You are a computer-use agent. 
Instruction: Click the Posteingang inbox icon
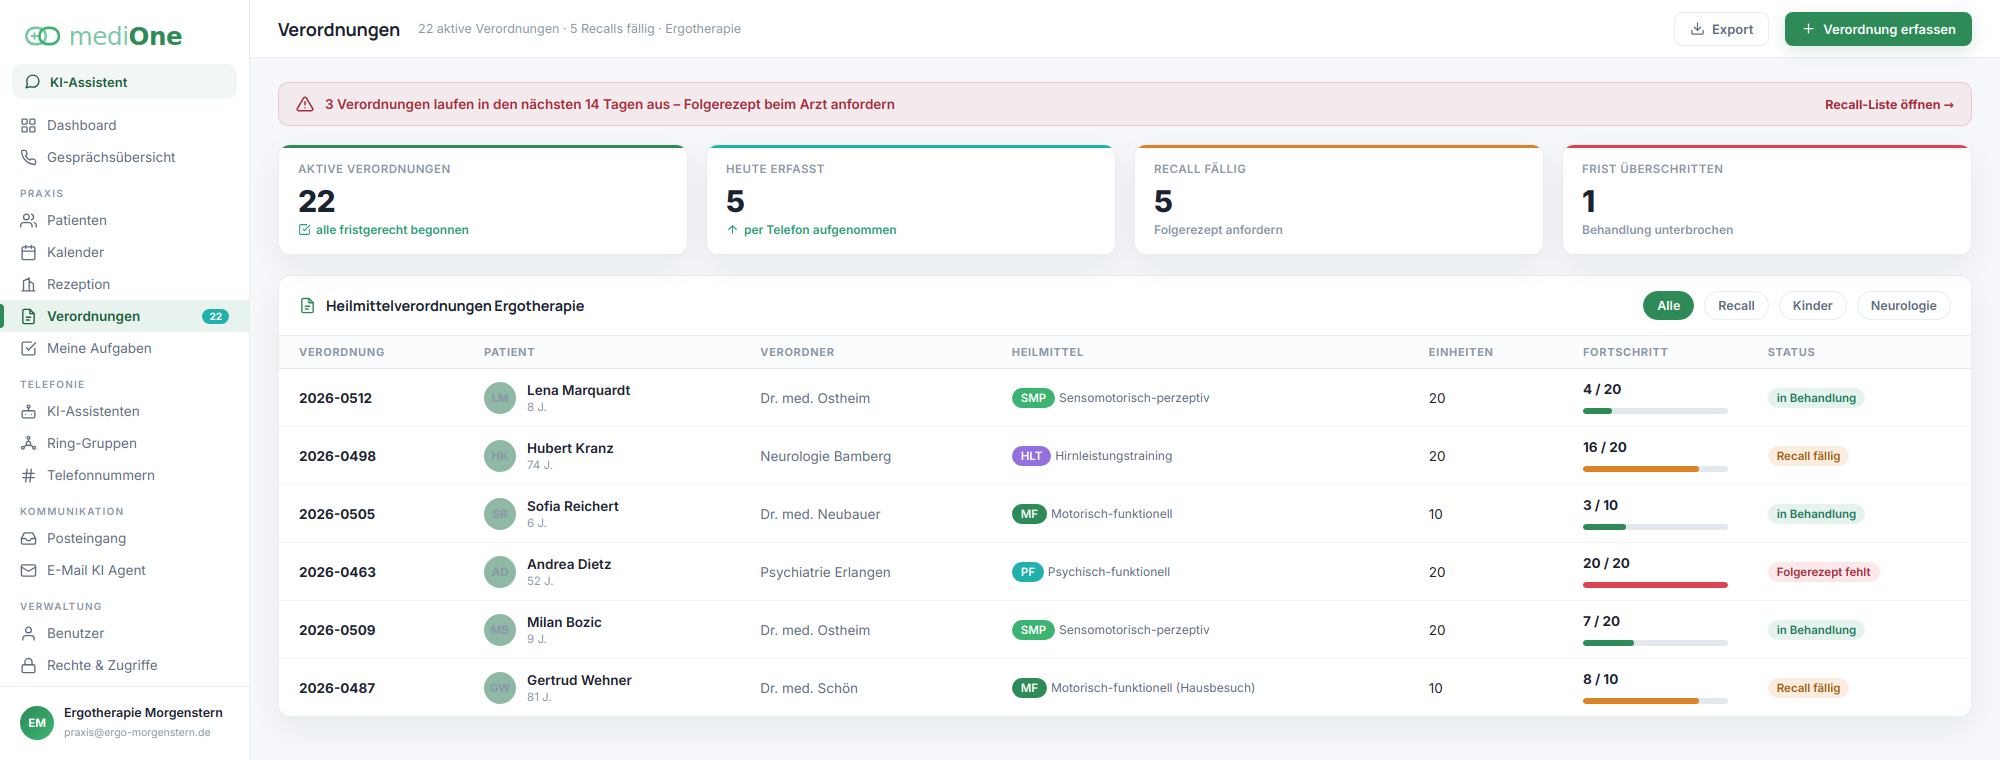29,538
